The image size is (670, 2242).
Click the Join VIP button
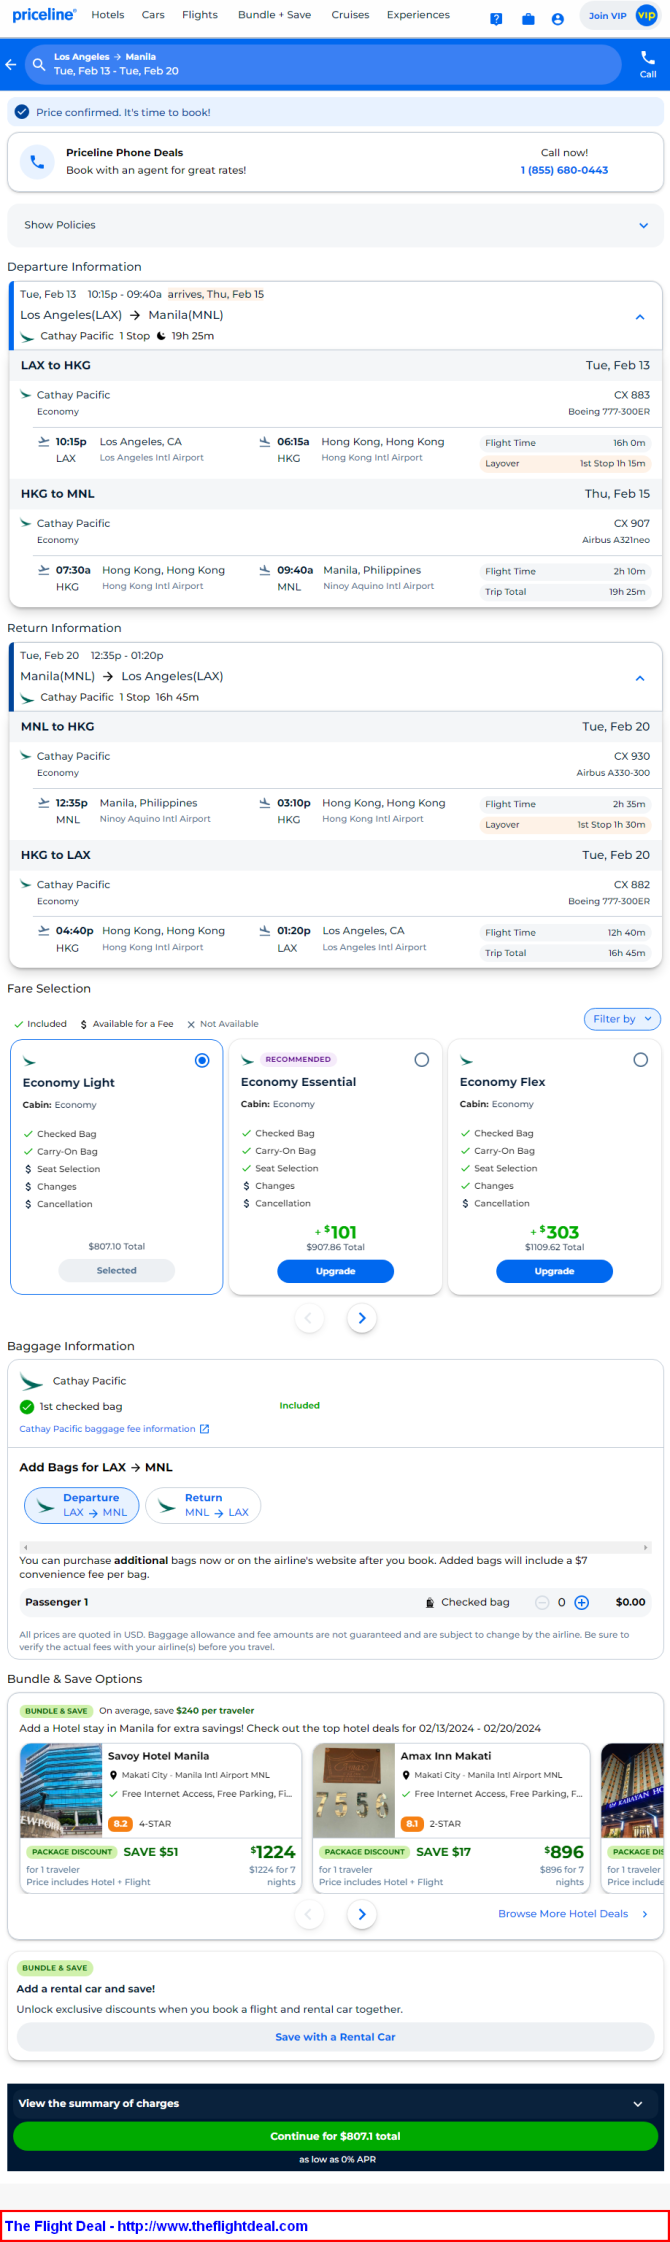tap(620, 15)
